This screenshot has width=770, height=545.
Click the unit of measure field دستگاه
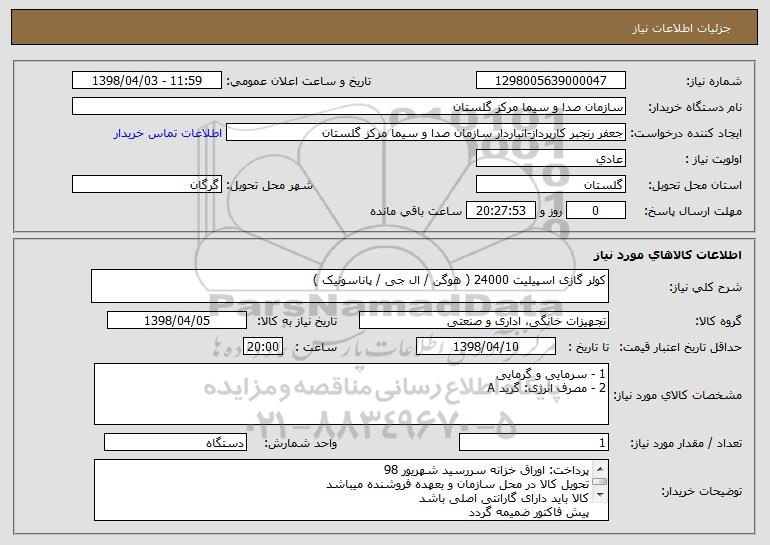coord(175,442)
